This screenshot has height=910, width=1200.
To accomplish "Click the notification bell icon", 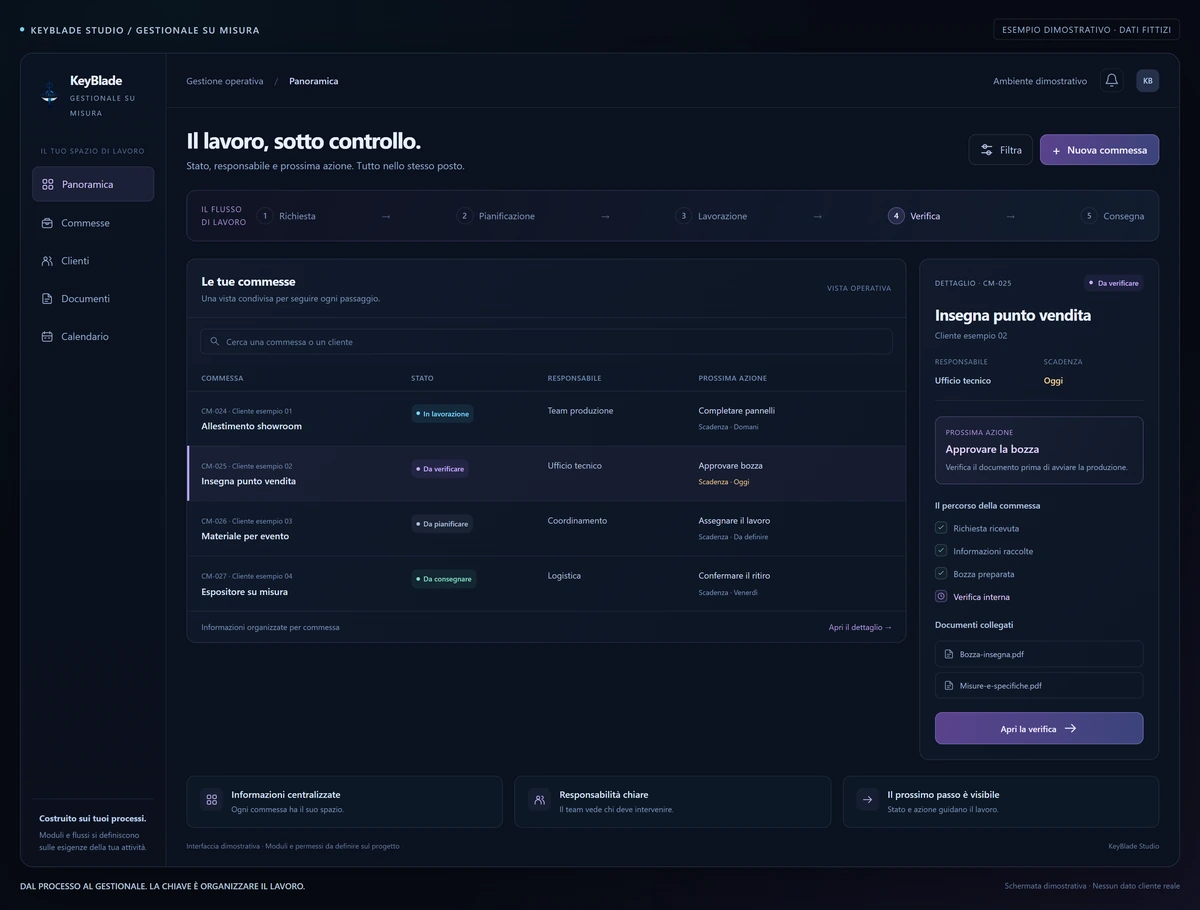I will [1111, 81].
